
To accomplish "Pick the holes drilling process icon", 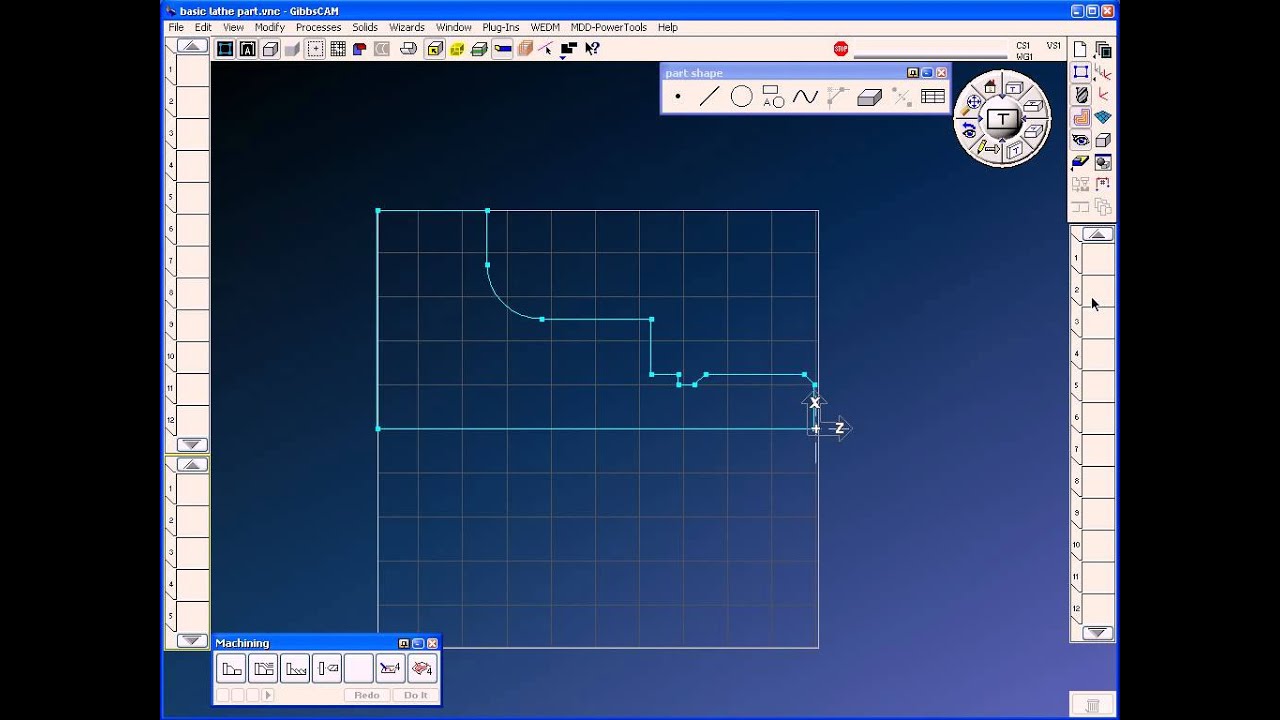I will click(327, 669).
